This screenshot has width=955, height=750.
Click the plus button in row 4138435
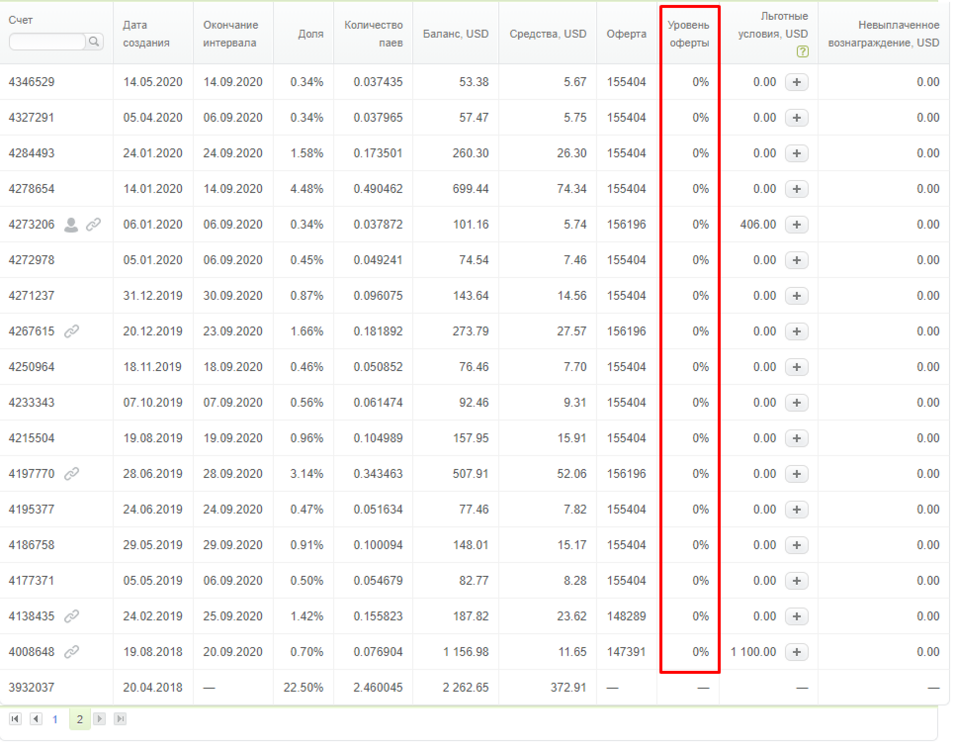[x=797, y=617]
